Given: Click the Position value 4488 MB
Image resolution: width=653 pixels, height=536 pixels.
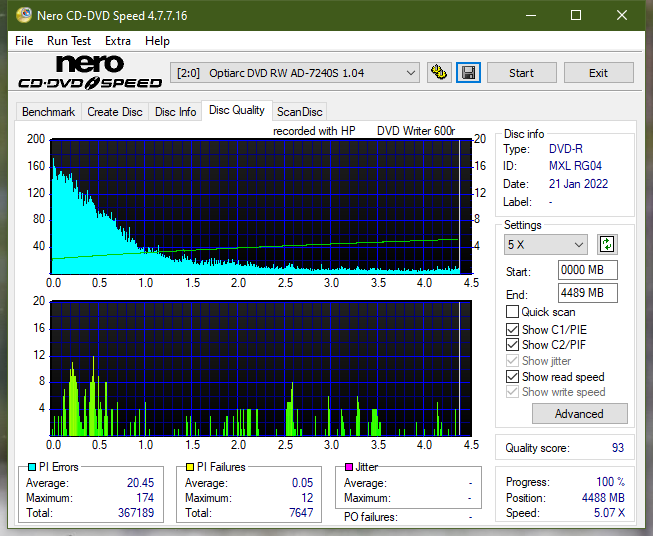Looking at the screenshot, I should (x=603, y=498).
